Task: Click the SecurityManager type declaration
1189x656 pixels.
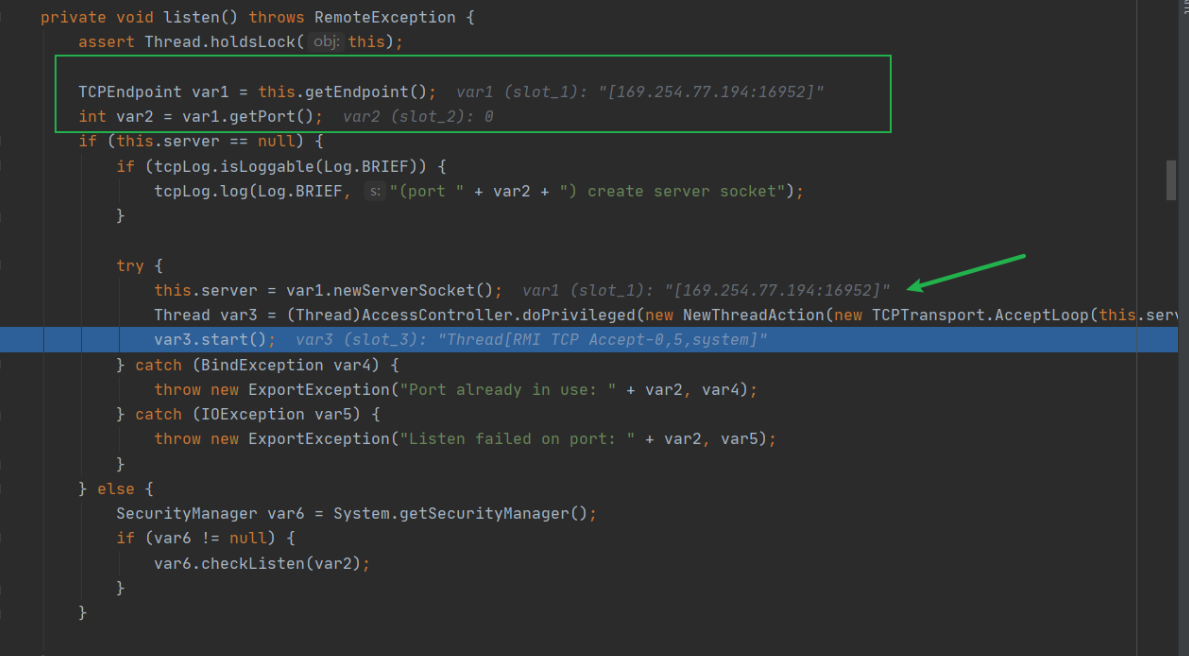Action: point(187,513)
